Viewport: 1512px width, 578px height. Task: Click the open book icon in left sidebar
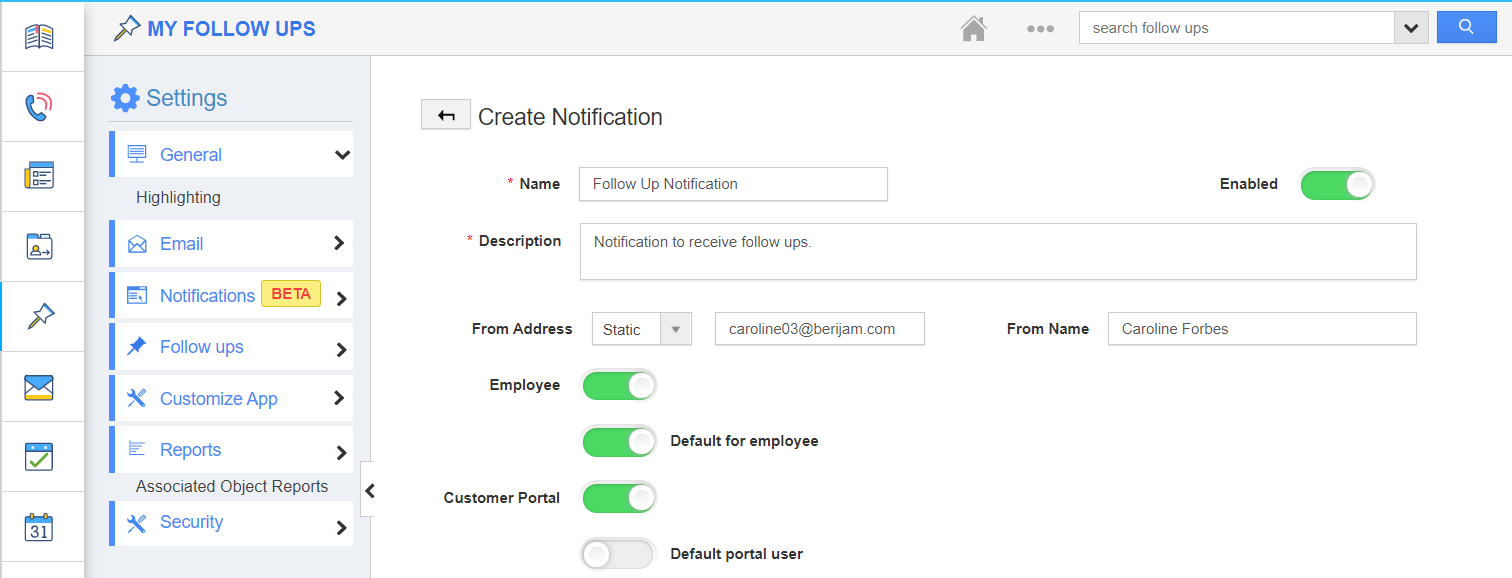tap(39, 37)
